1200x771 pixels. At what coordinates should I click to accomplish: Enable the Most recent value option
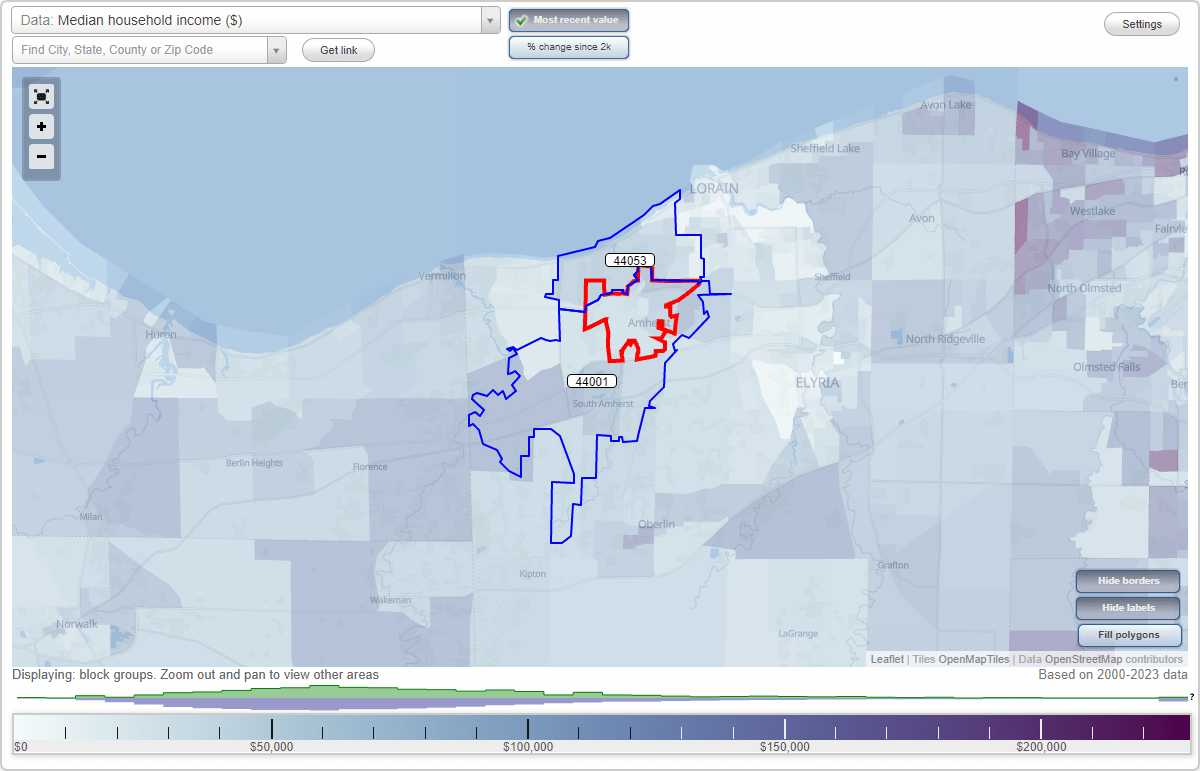click(x=569, y=20)
